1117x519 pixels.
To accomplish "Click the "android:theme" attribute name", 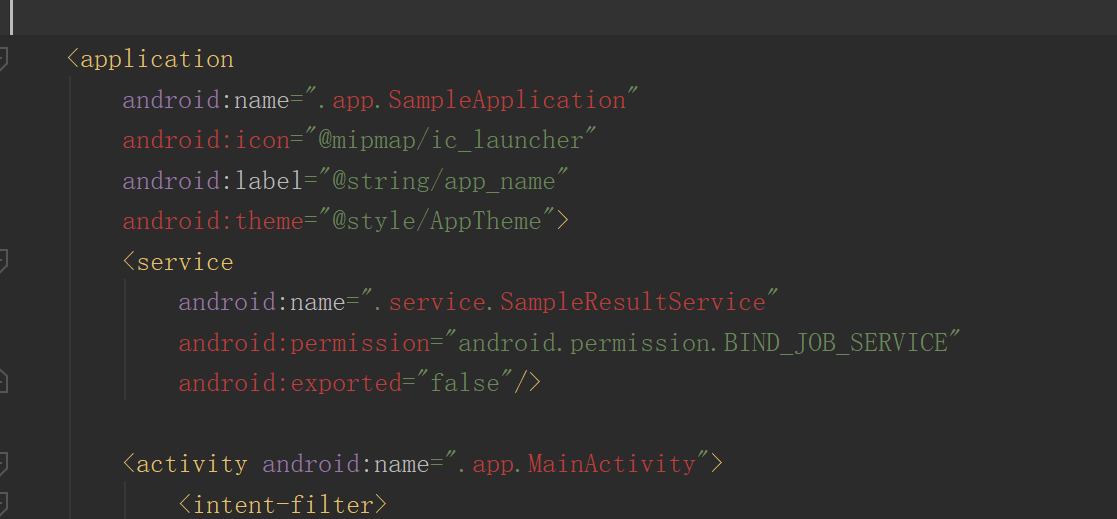I will pos(213,221).
